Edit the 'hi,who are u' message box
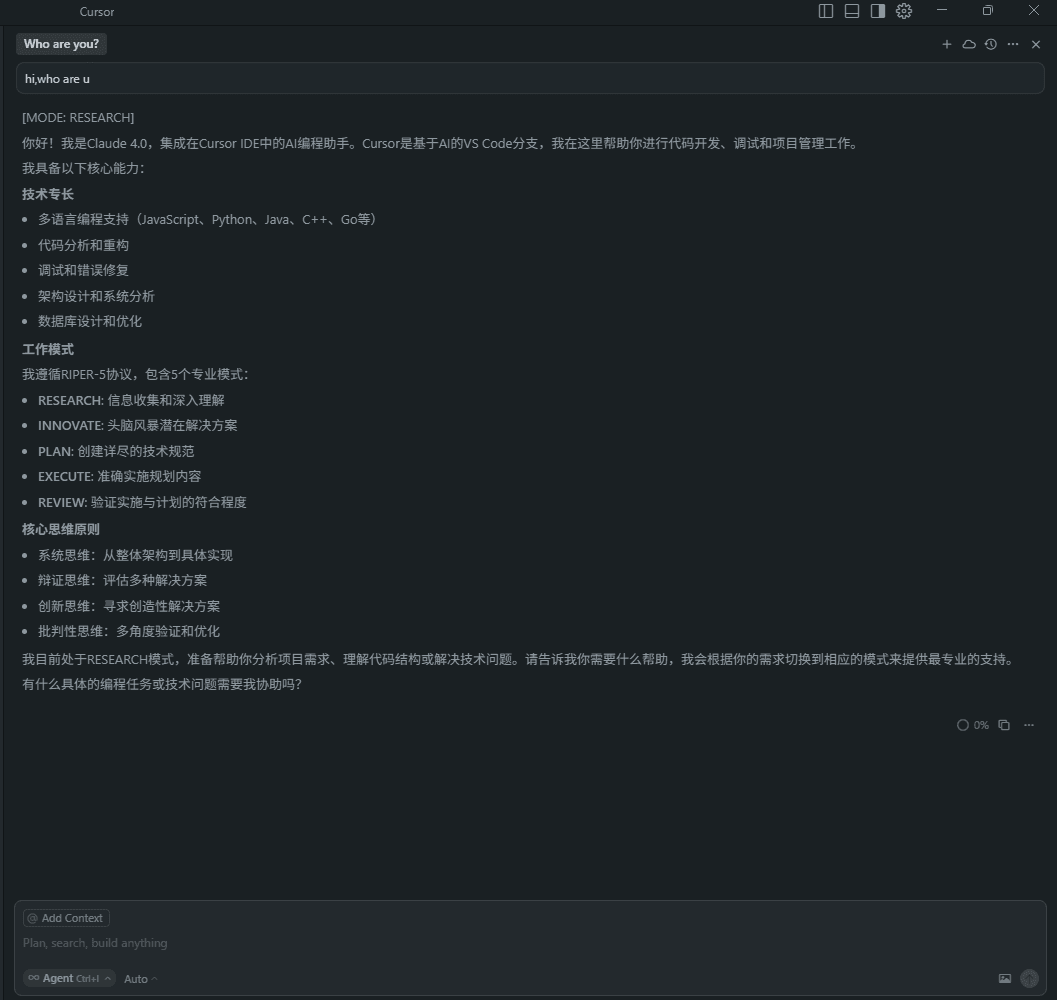 pyautogui.click(x=530, y=78)
